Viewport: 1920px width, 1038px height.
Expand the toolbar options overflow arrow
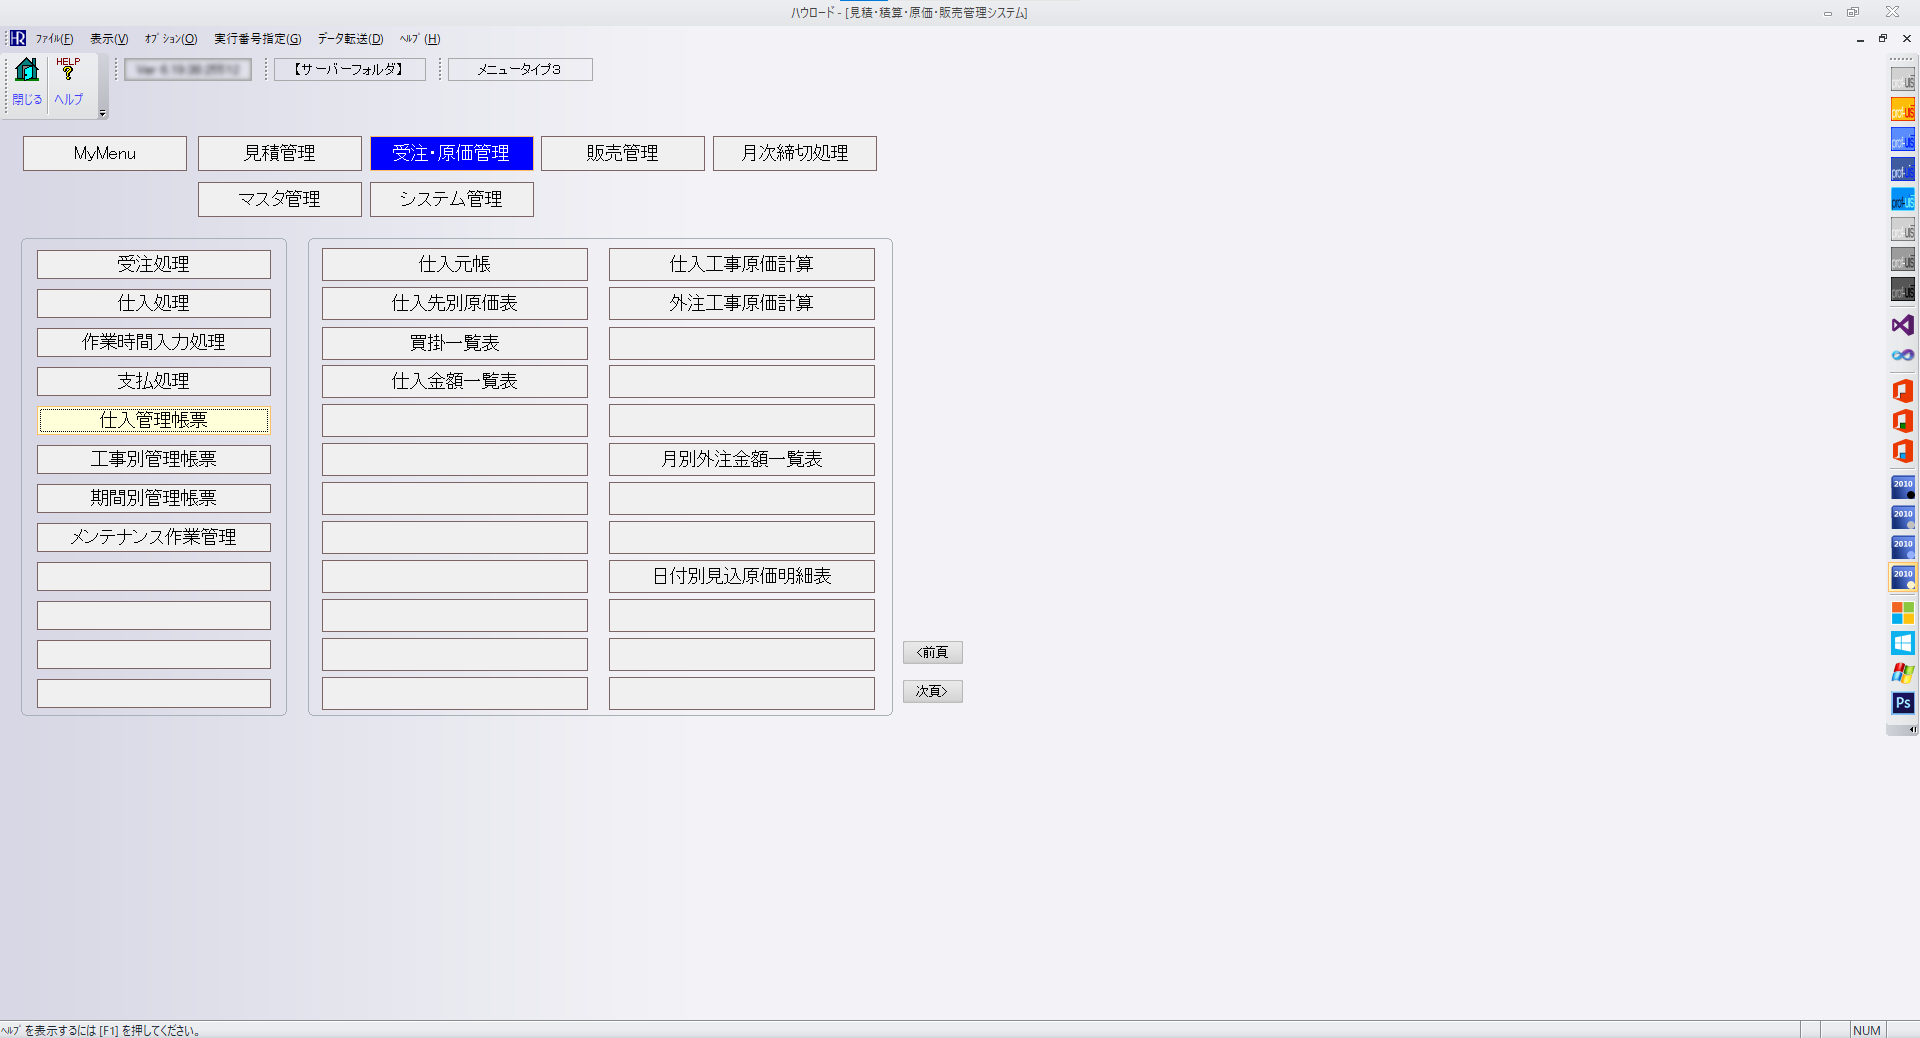click(102, 113)
